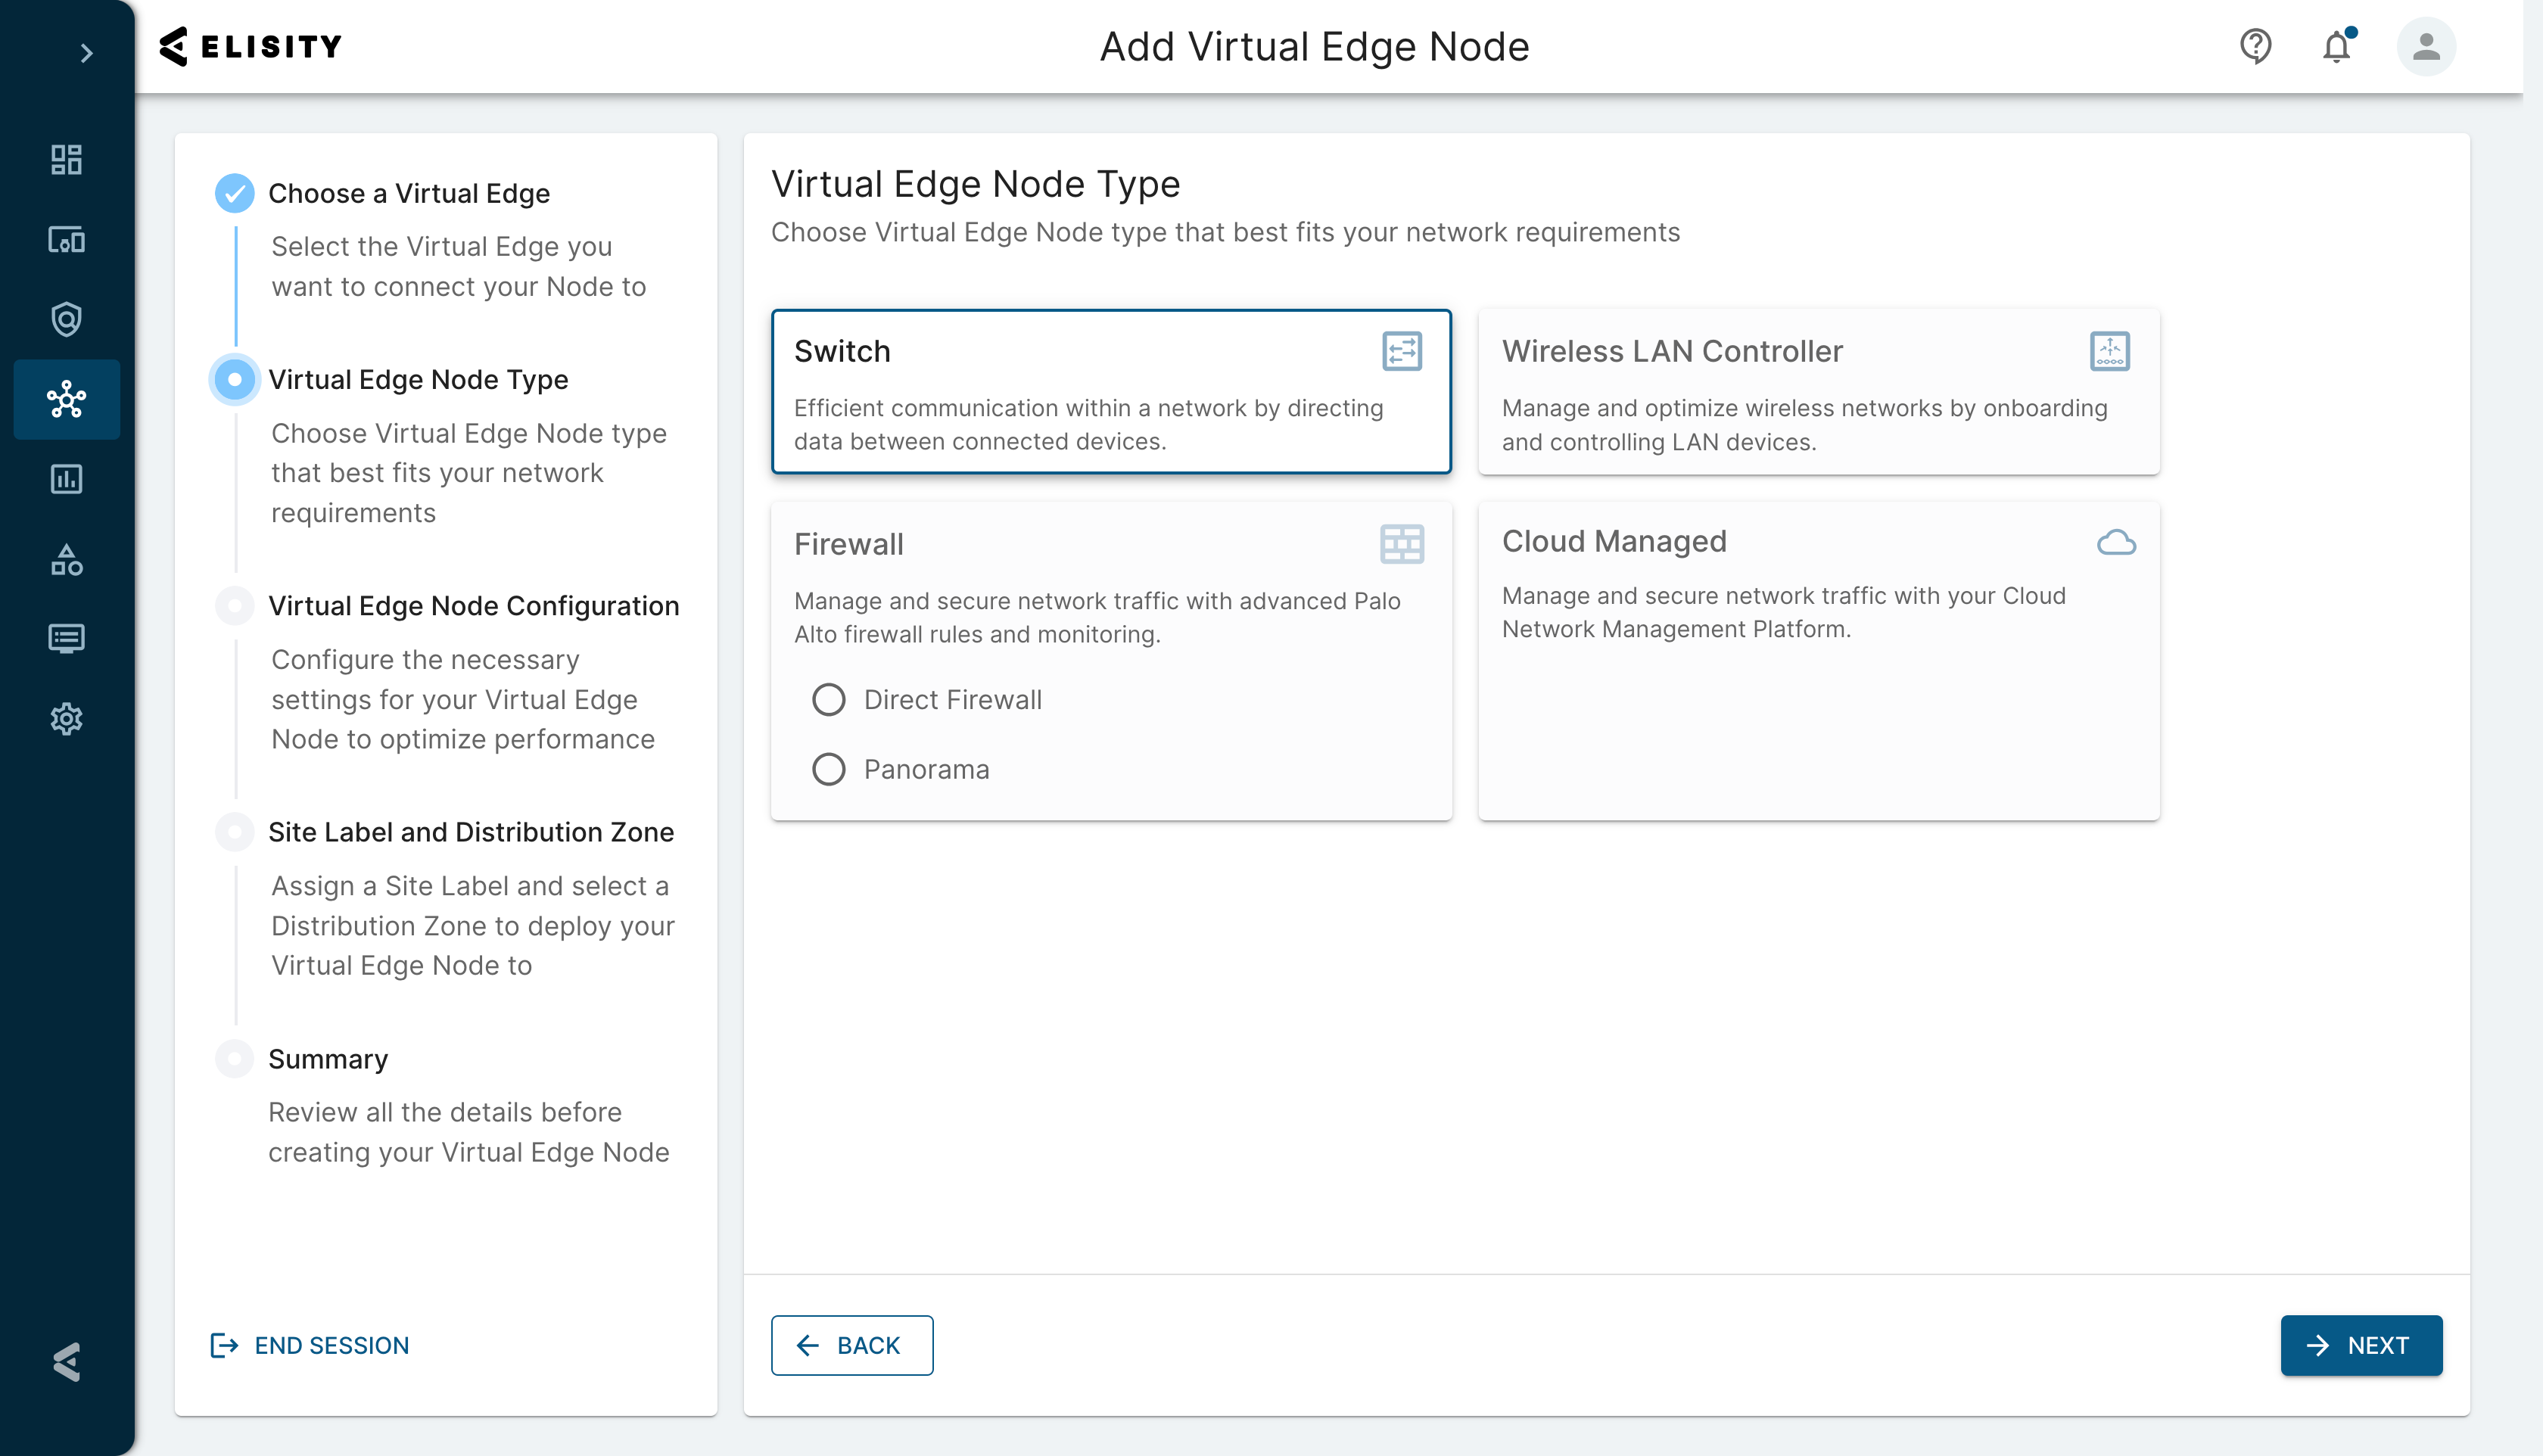Click the active step circle indicator

[235, 380]
